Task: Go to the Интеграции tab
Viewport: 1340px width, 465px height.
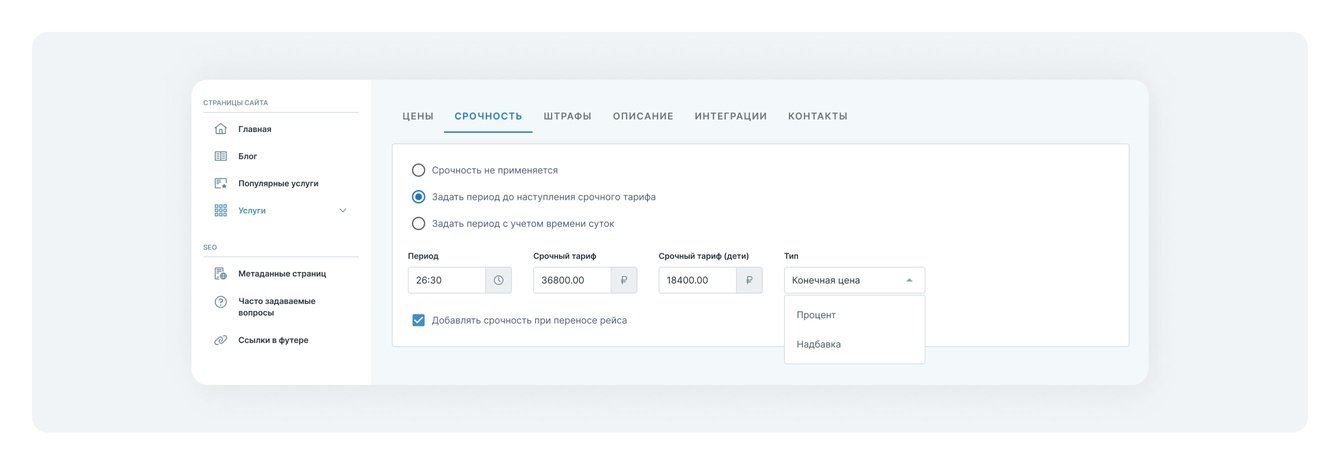Action: [731, 116]
